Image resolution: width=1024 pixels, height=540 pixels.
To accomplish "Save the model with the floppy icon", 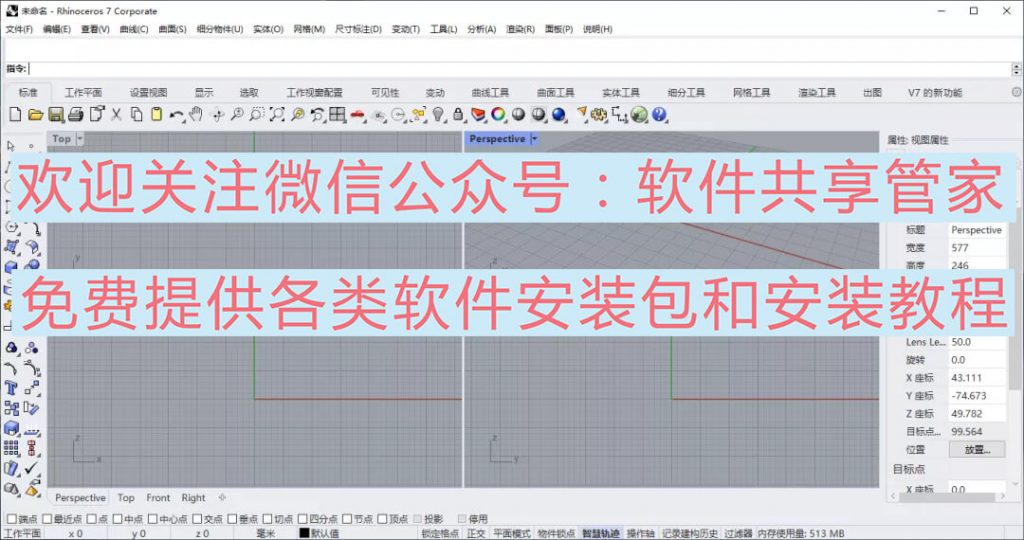I will 56,115.
